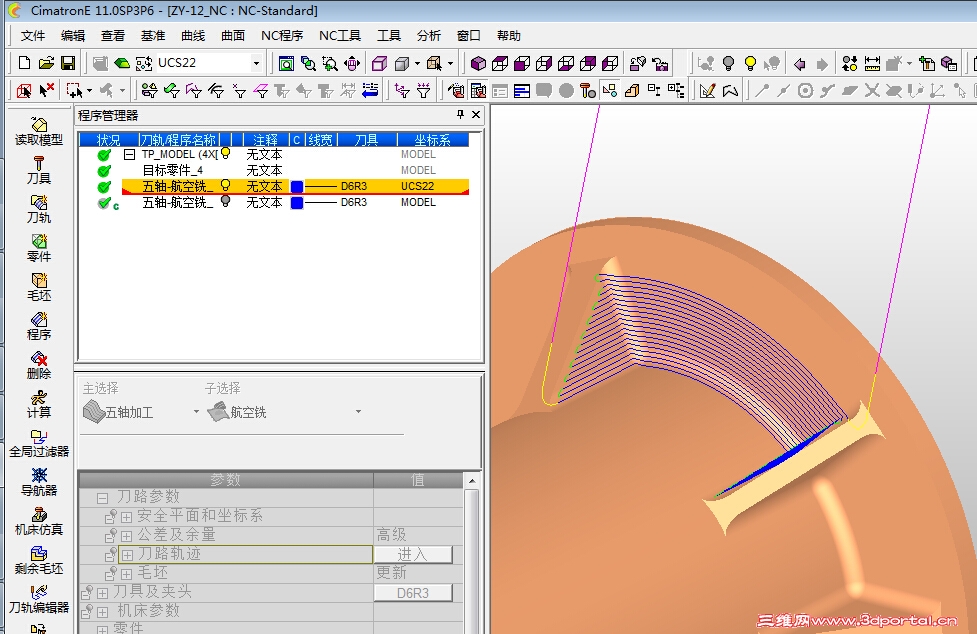Click the 刀轨/程序名称 column header

point(178,140)
